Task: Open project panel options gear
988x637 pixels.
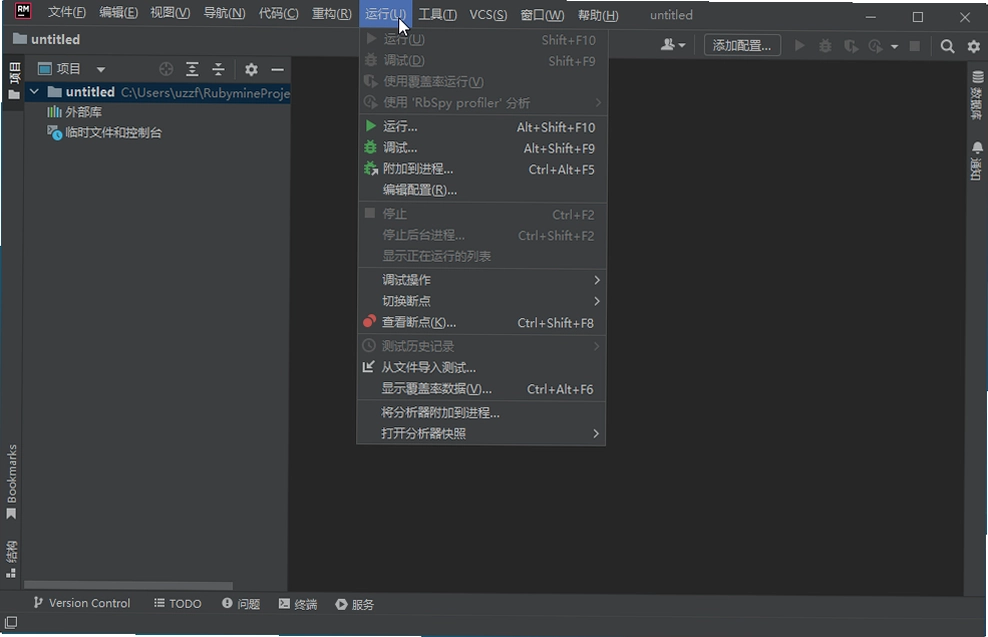Action: [251, 69]
